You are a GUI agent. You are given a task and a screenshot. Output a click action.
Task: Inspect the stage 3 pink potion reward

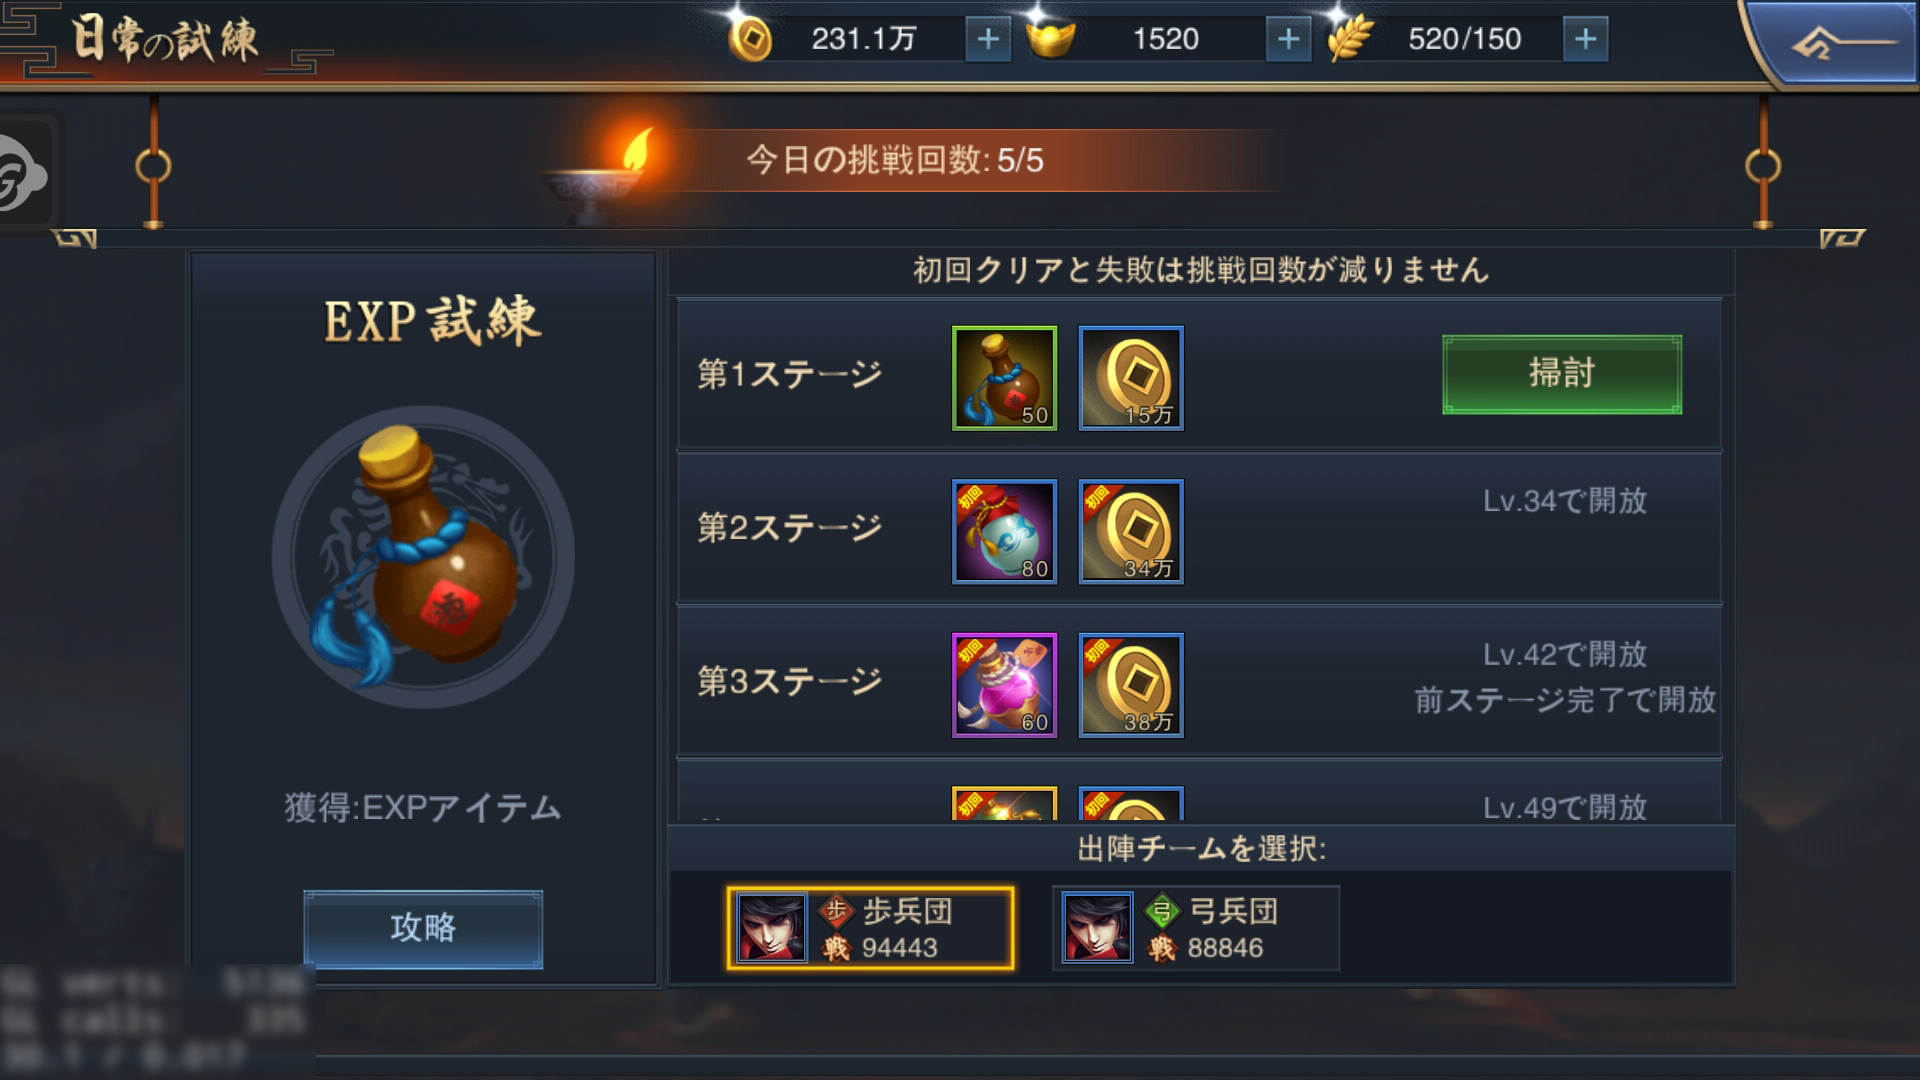point(1004,686)
